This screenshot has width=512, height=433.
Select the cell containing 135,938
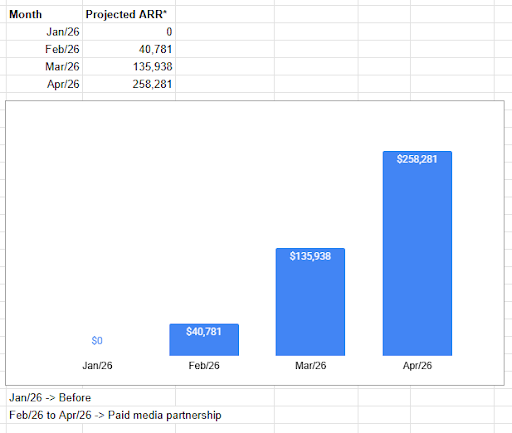(129, 67)
